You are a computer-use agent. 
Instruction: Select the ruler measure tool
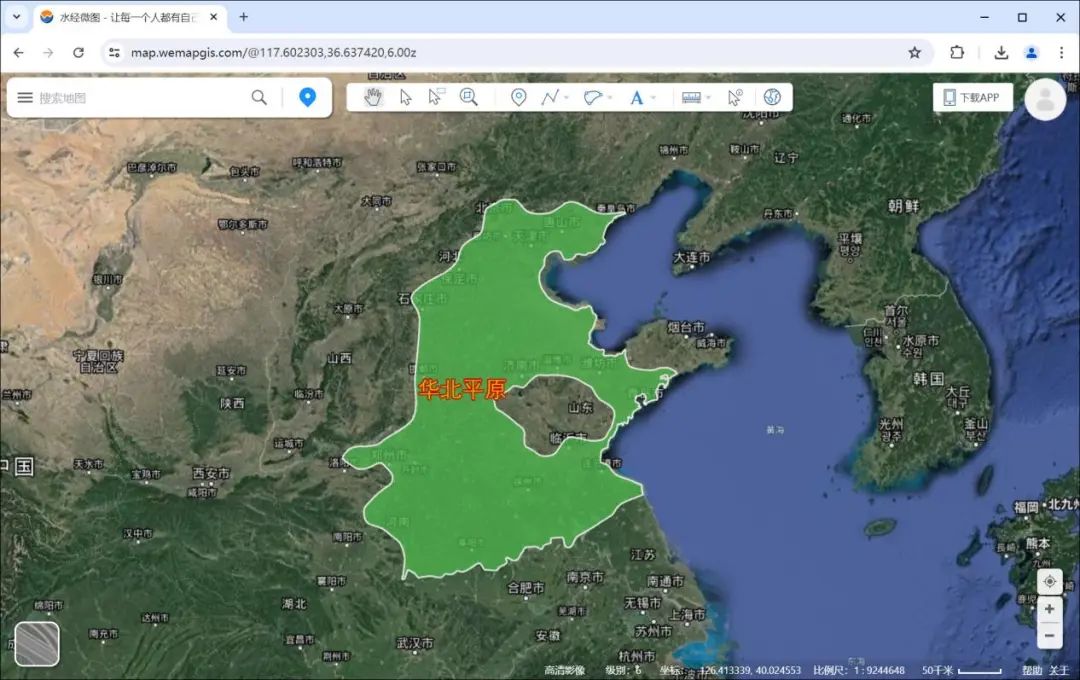[x=691, y=98]
